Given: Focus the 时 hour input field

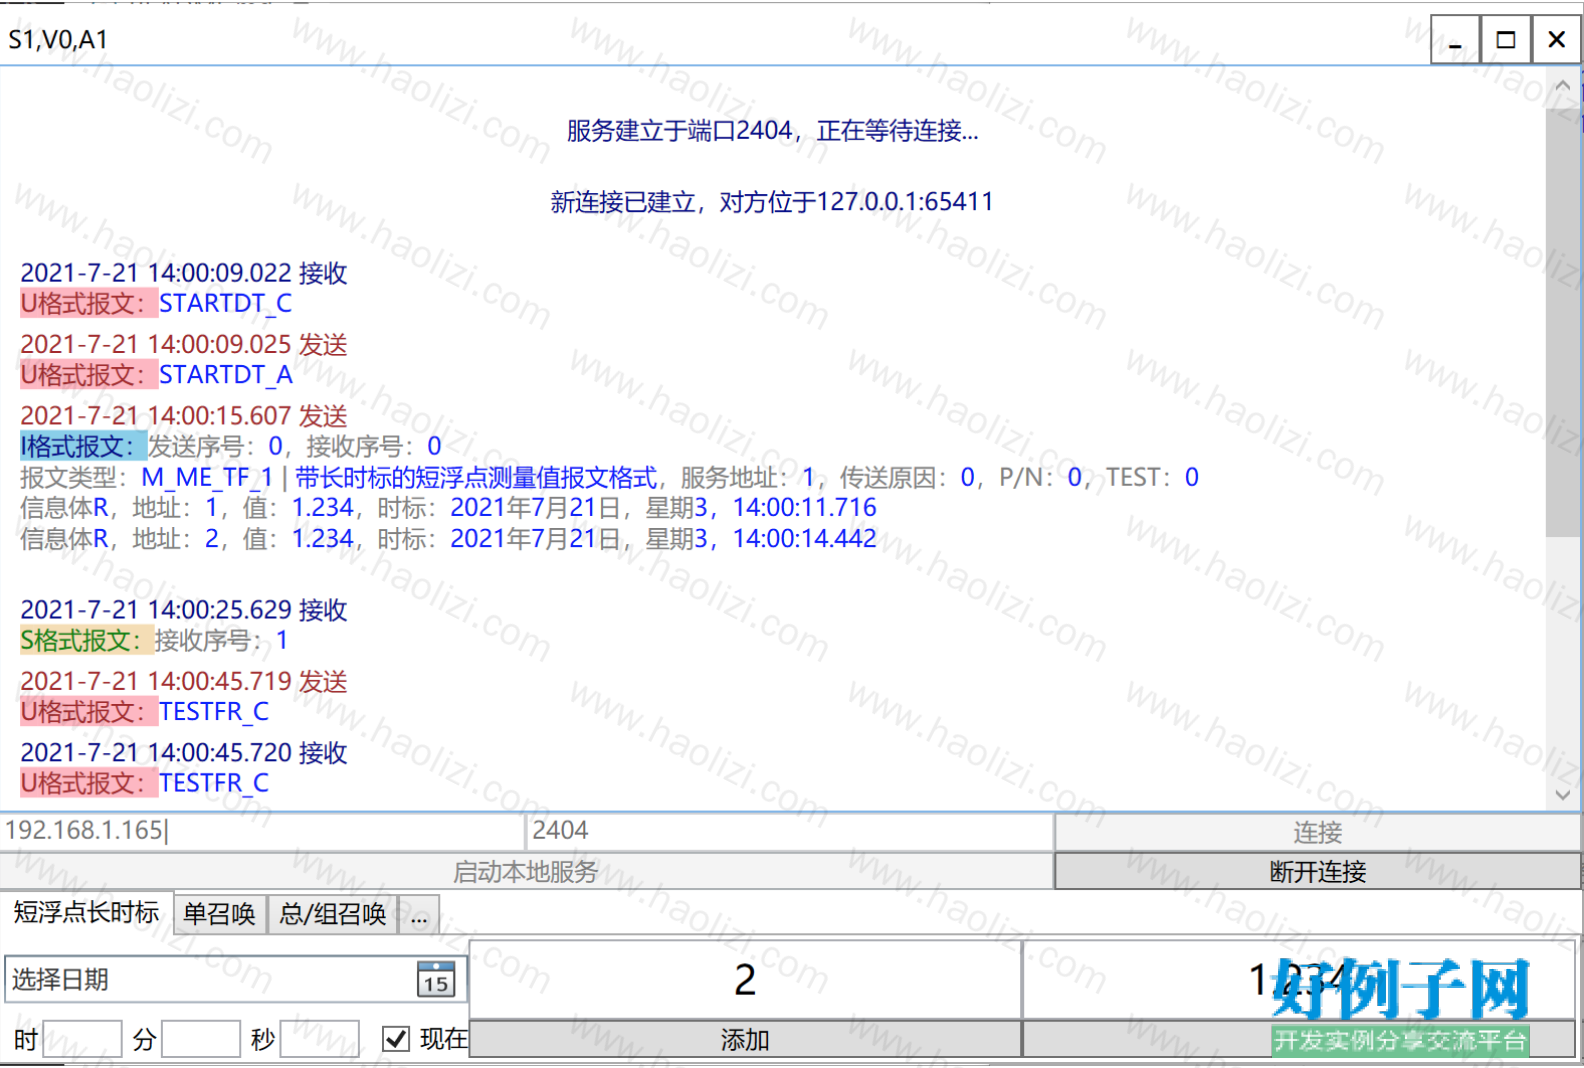Looking at the screenshot, I should tap(82, 1039).
